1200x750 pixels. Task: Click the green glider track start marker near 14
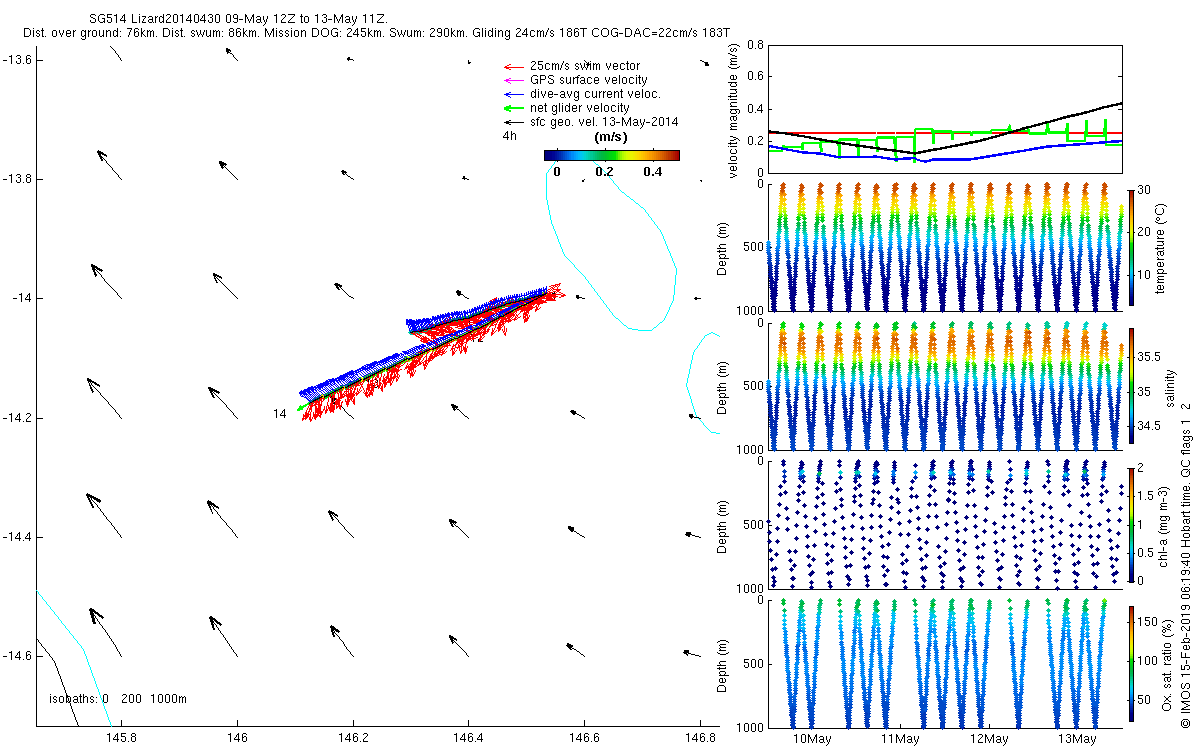coord(301,408)
